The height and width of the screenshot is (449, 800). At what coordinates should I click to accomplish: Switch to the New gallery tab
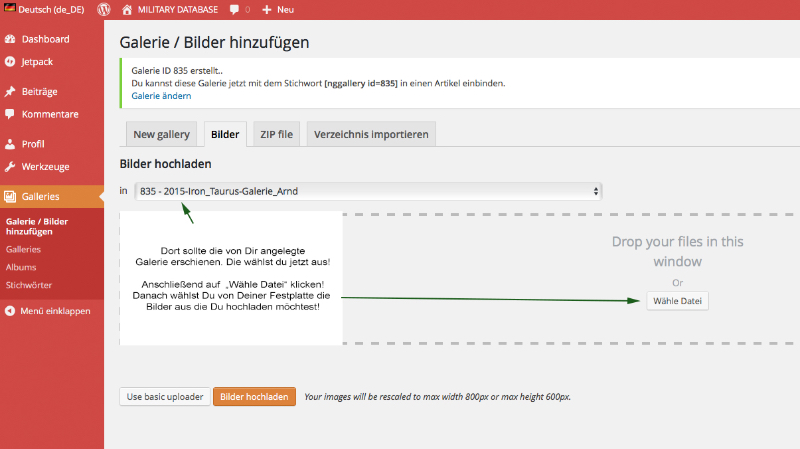click(161, 134)
